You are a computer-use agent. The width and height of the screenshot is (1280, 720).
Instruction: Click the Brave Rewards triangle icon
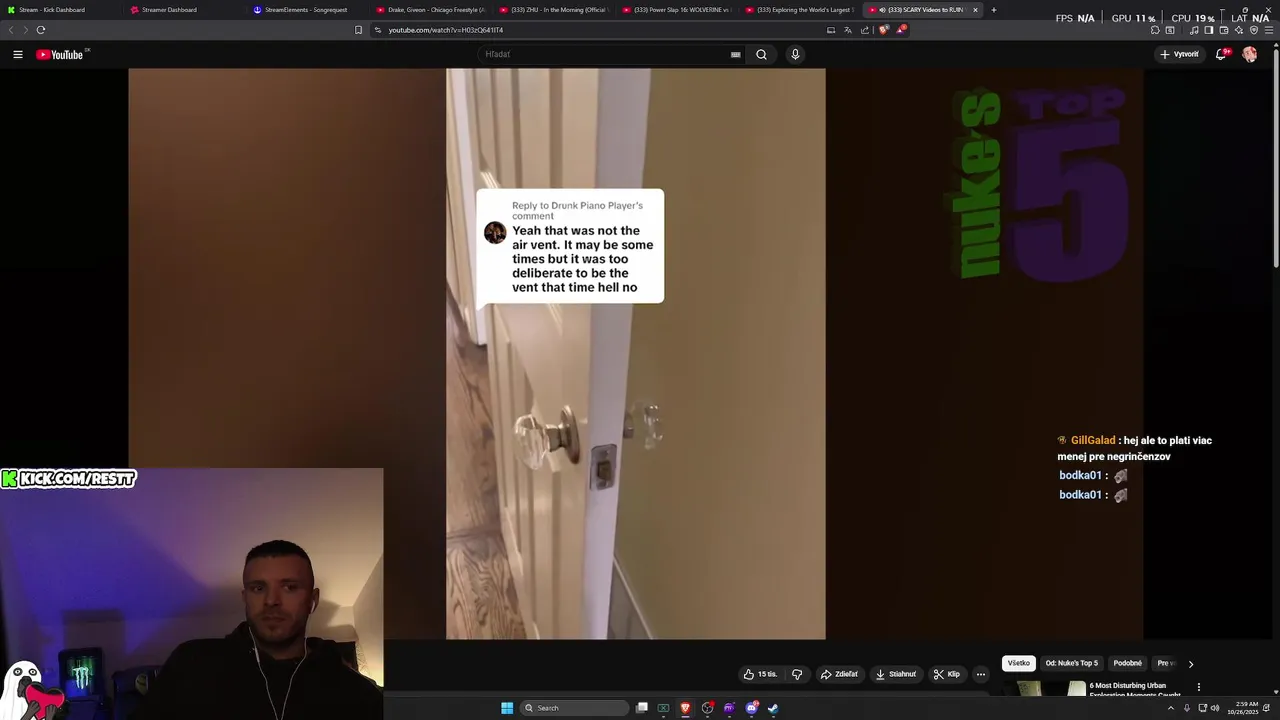[900, 30]
